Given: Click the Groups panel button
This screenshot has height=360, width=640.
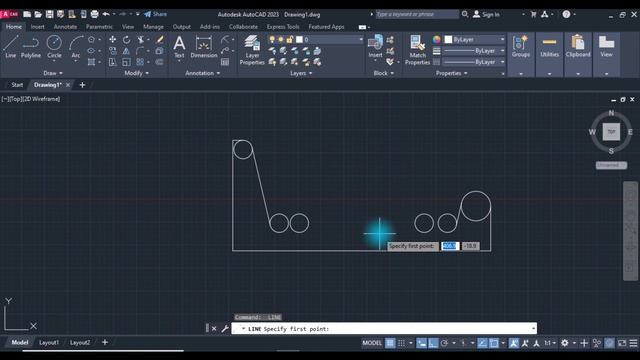Looking at the screenshot, I should tap(521, 46).
